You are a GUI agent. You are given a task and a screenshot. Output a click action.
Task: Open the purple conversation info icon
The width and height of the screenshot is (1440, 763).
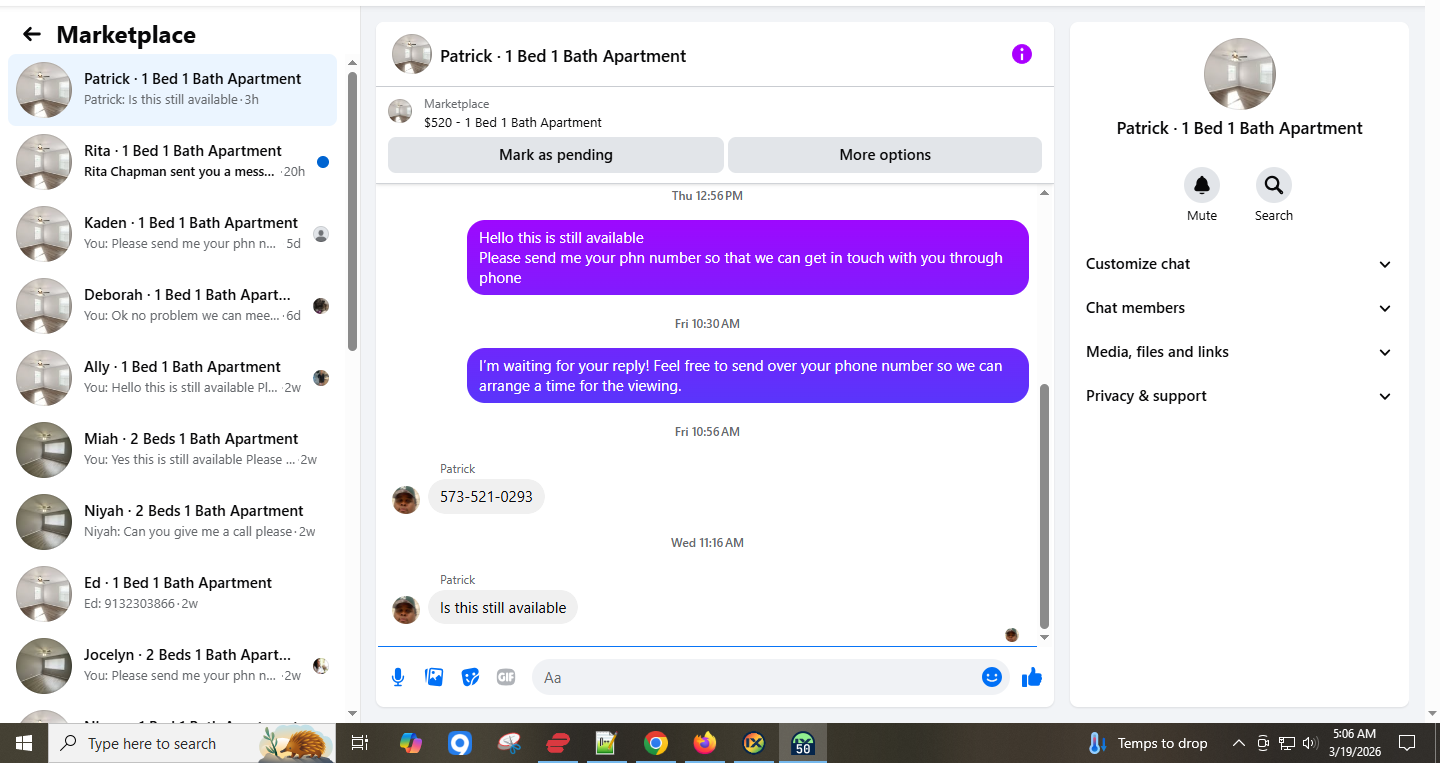coord(1021,54)
